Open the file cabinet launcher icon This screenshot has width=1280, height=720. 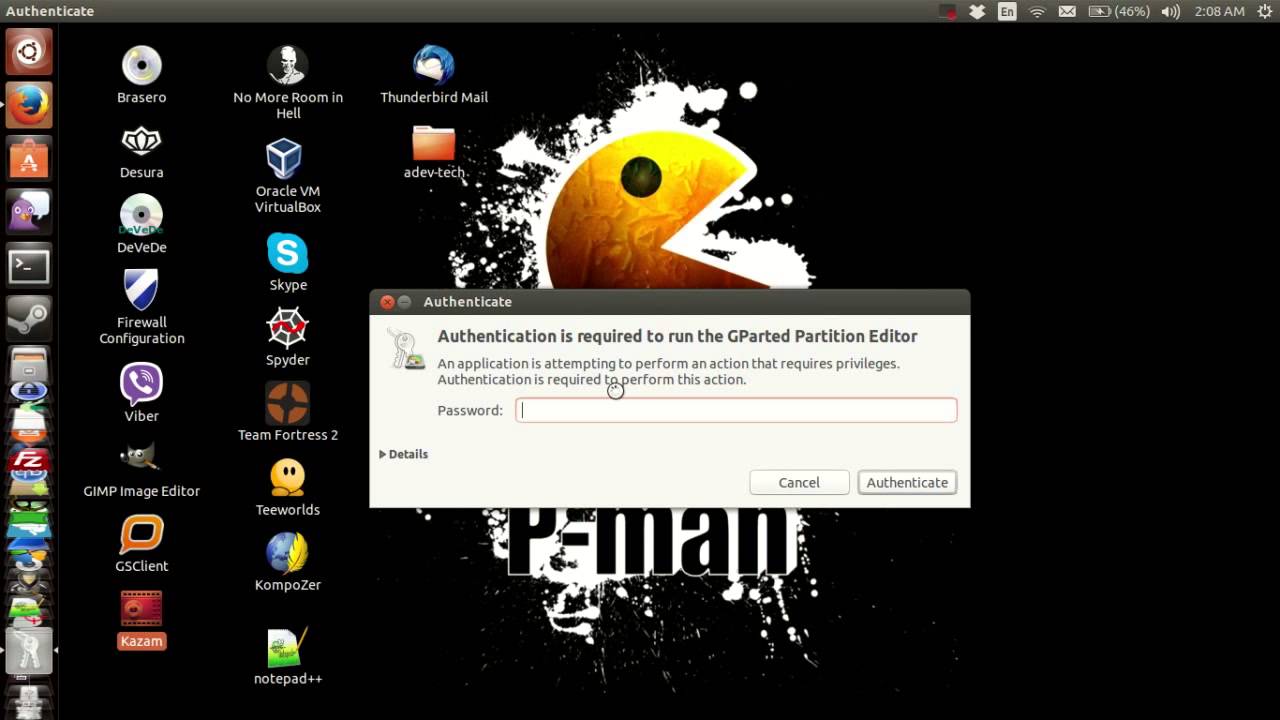click(x=28, y=366)
